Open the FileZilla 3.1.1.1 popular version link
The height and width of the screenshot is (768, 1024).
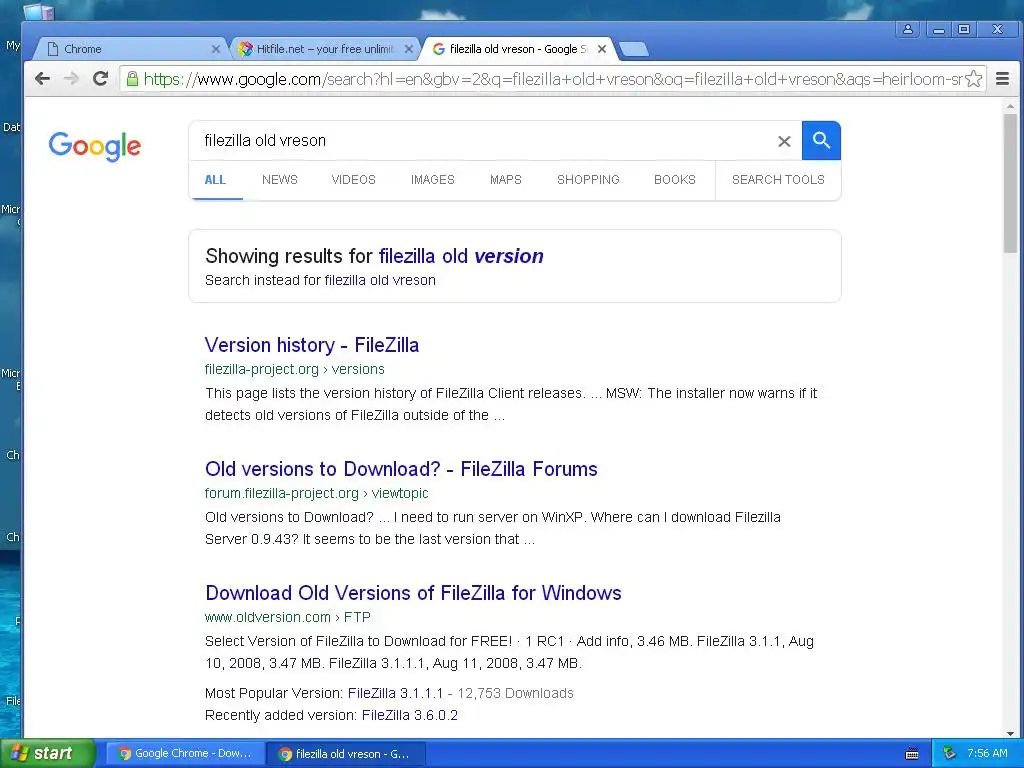(395, 693)
